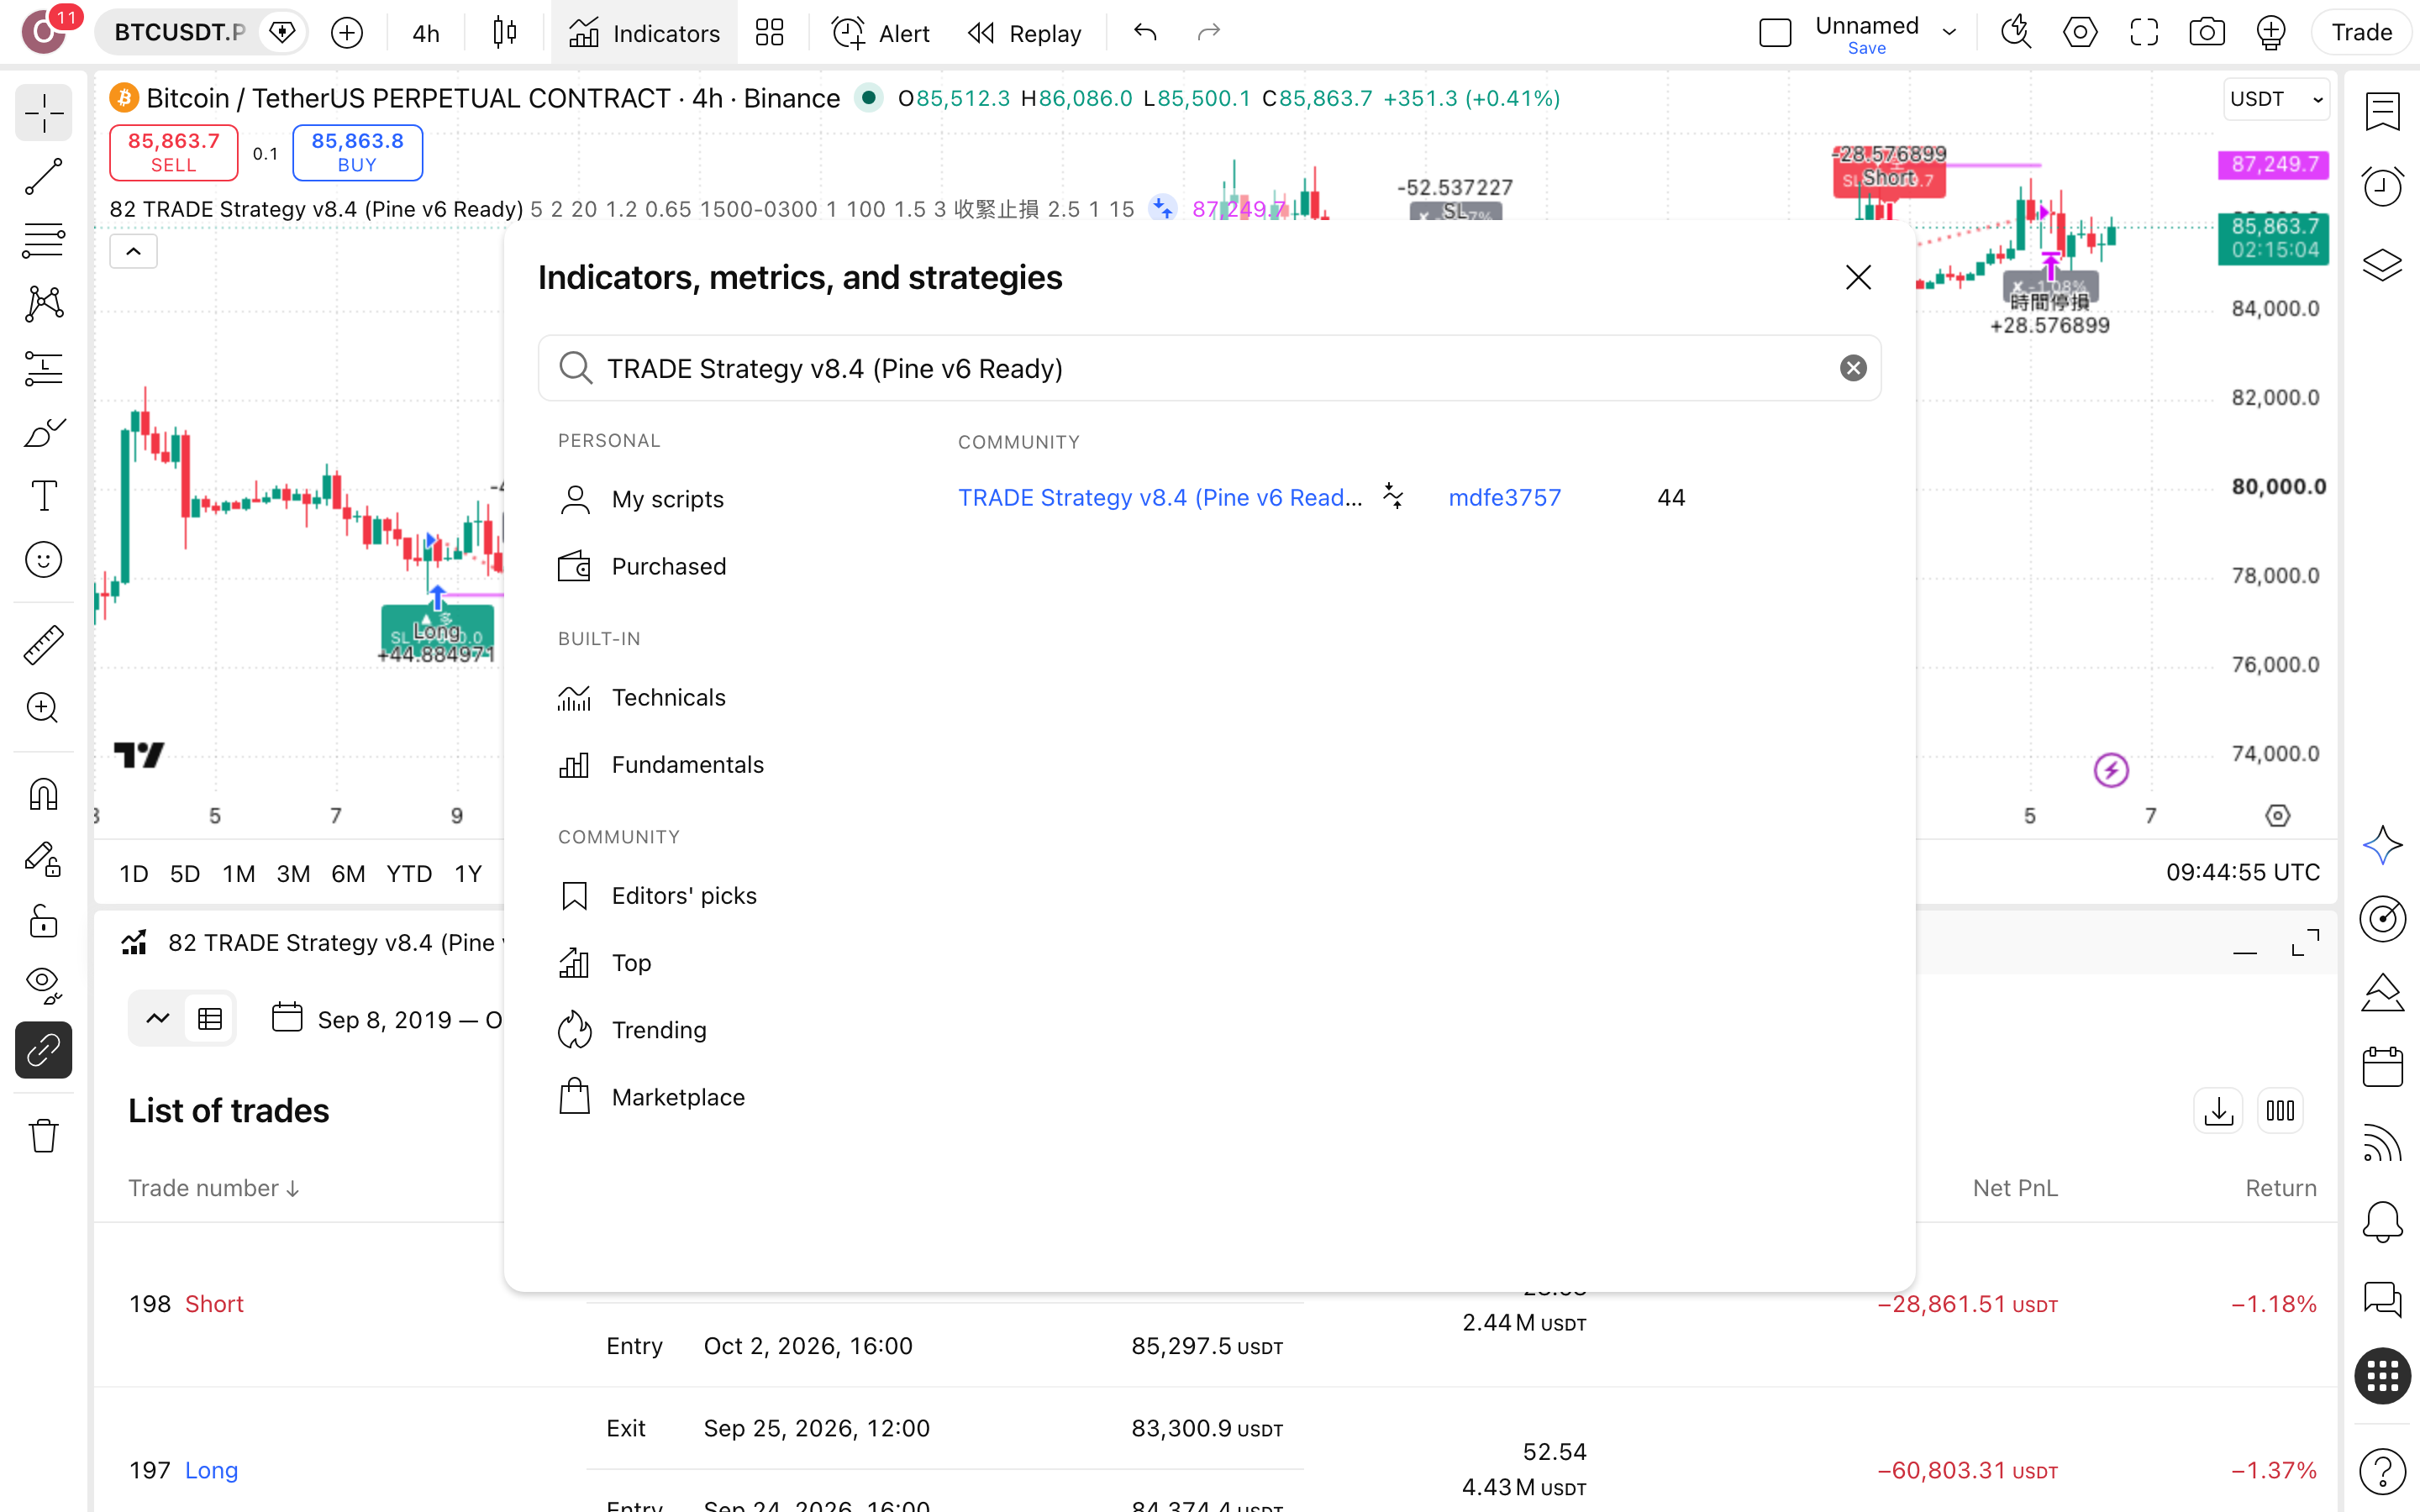The width and height of the screenshot is (2420, 1512).
Task: Open the emoji icons tool
Action: [x=43, y=560]
